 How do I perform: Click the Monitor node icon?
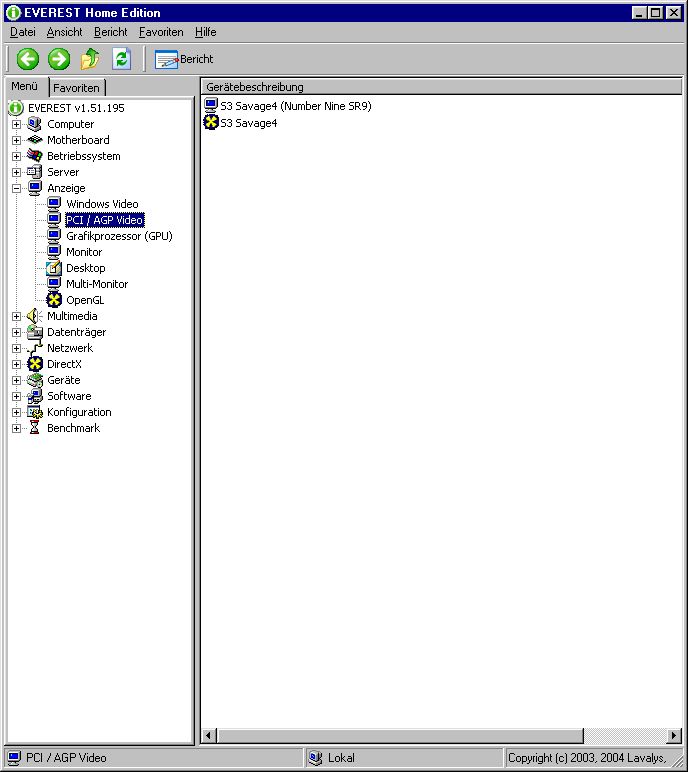click(54, 252)
